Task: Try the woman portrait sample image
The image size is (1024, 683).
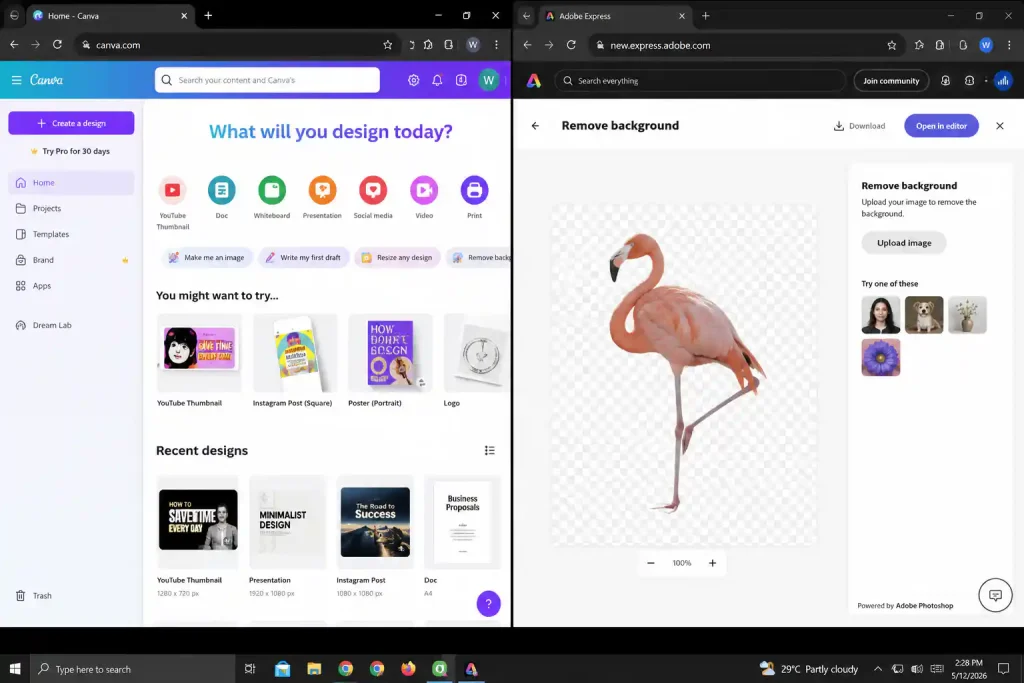Action: click(x=880, y=315)
